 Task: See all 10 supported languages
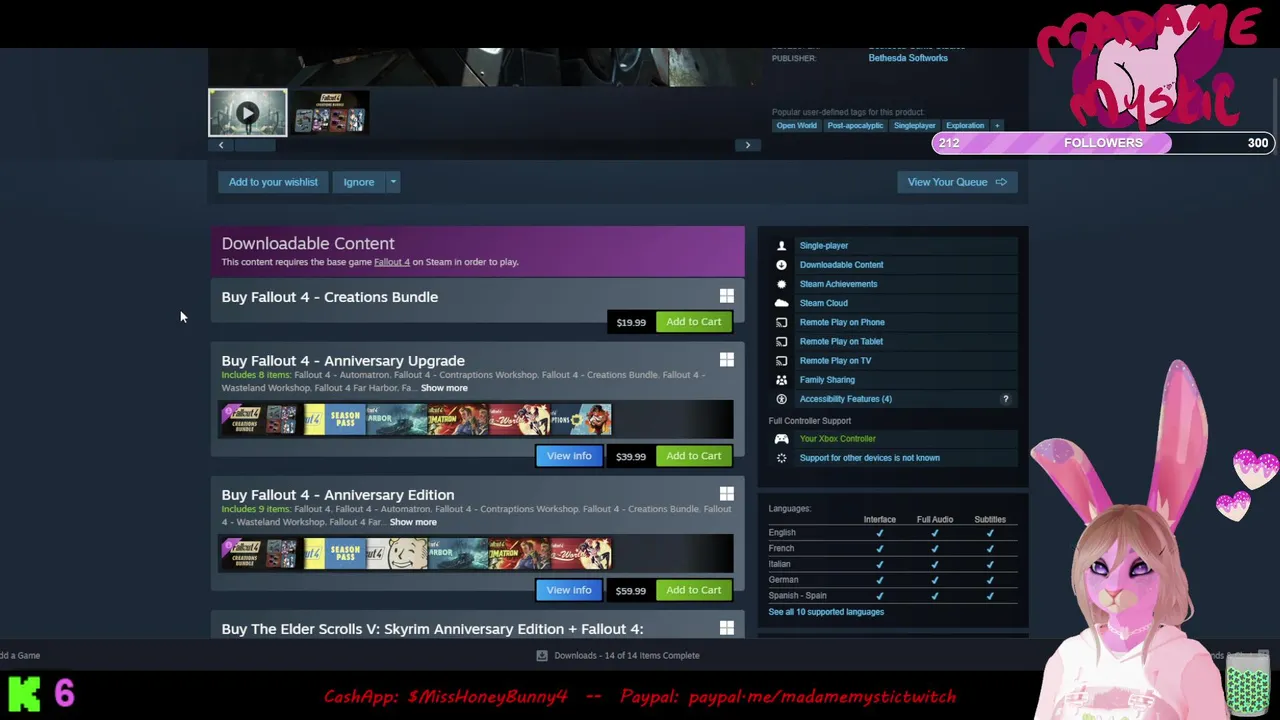[826, 612]
